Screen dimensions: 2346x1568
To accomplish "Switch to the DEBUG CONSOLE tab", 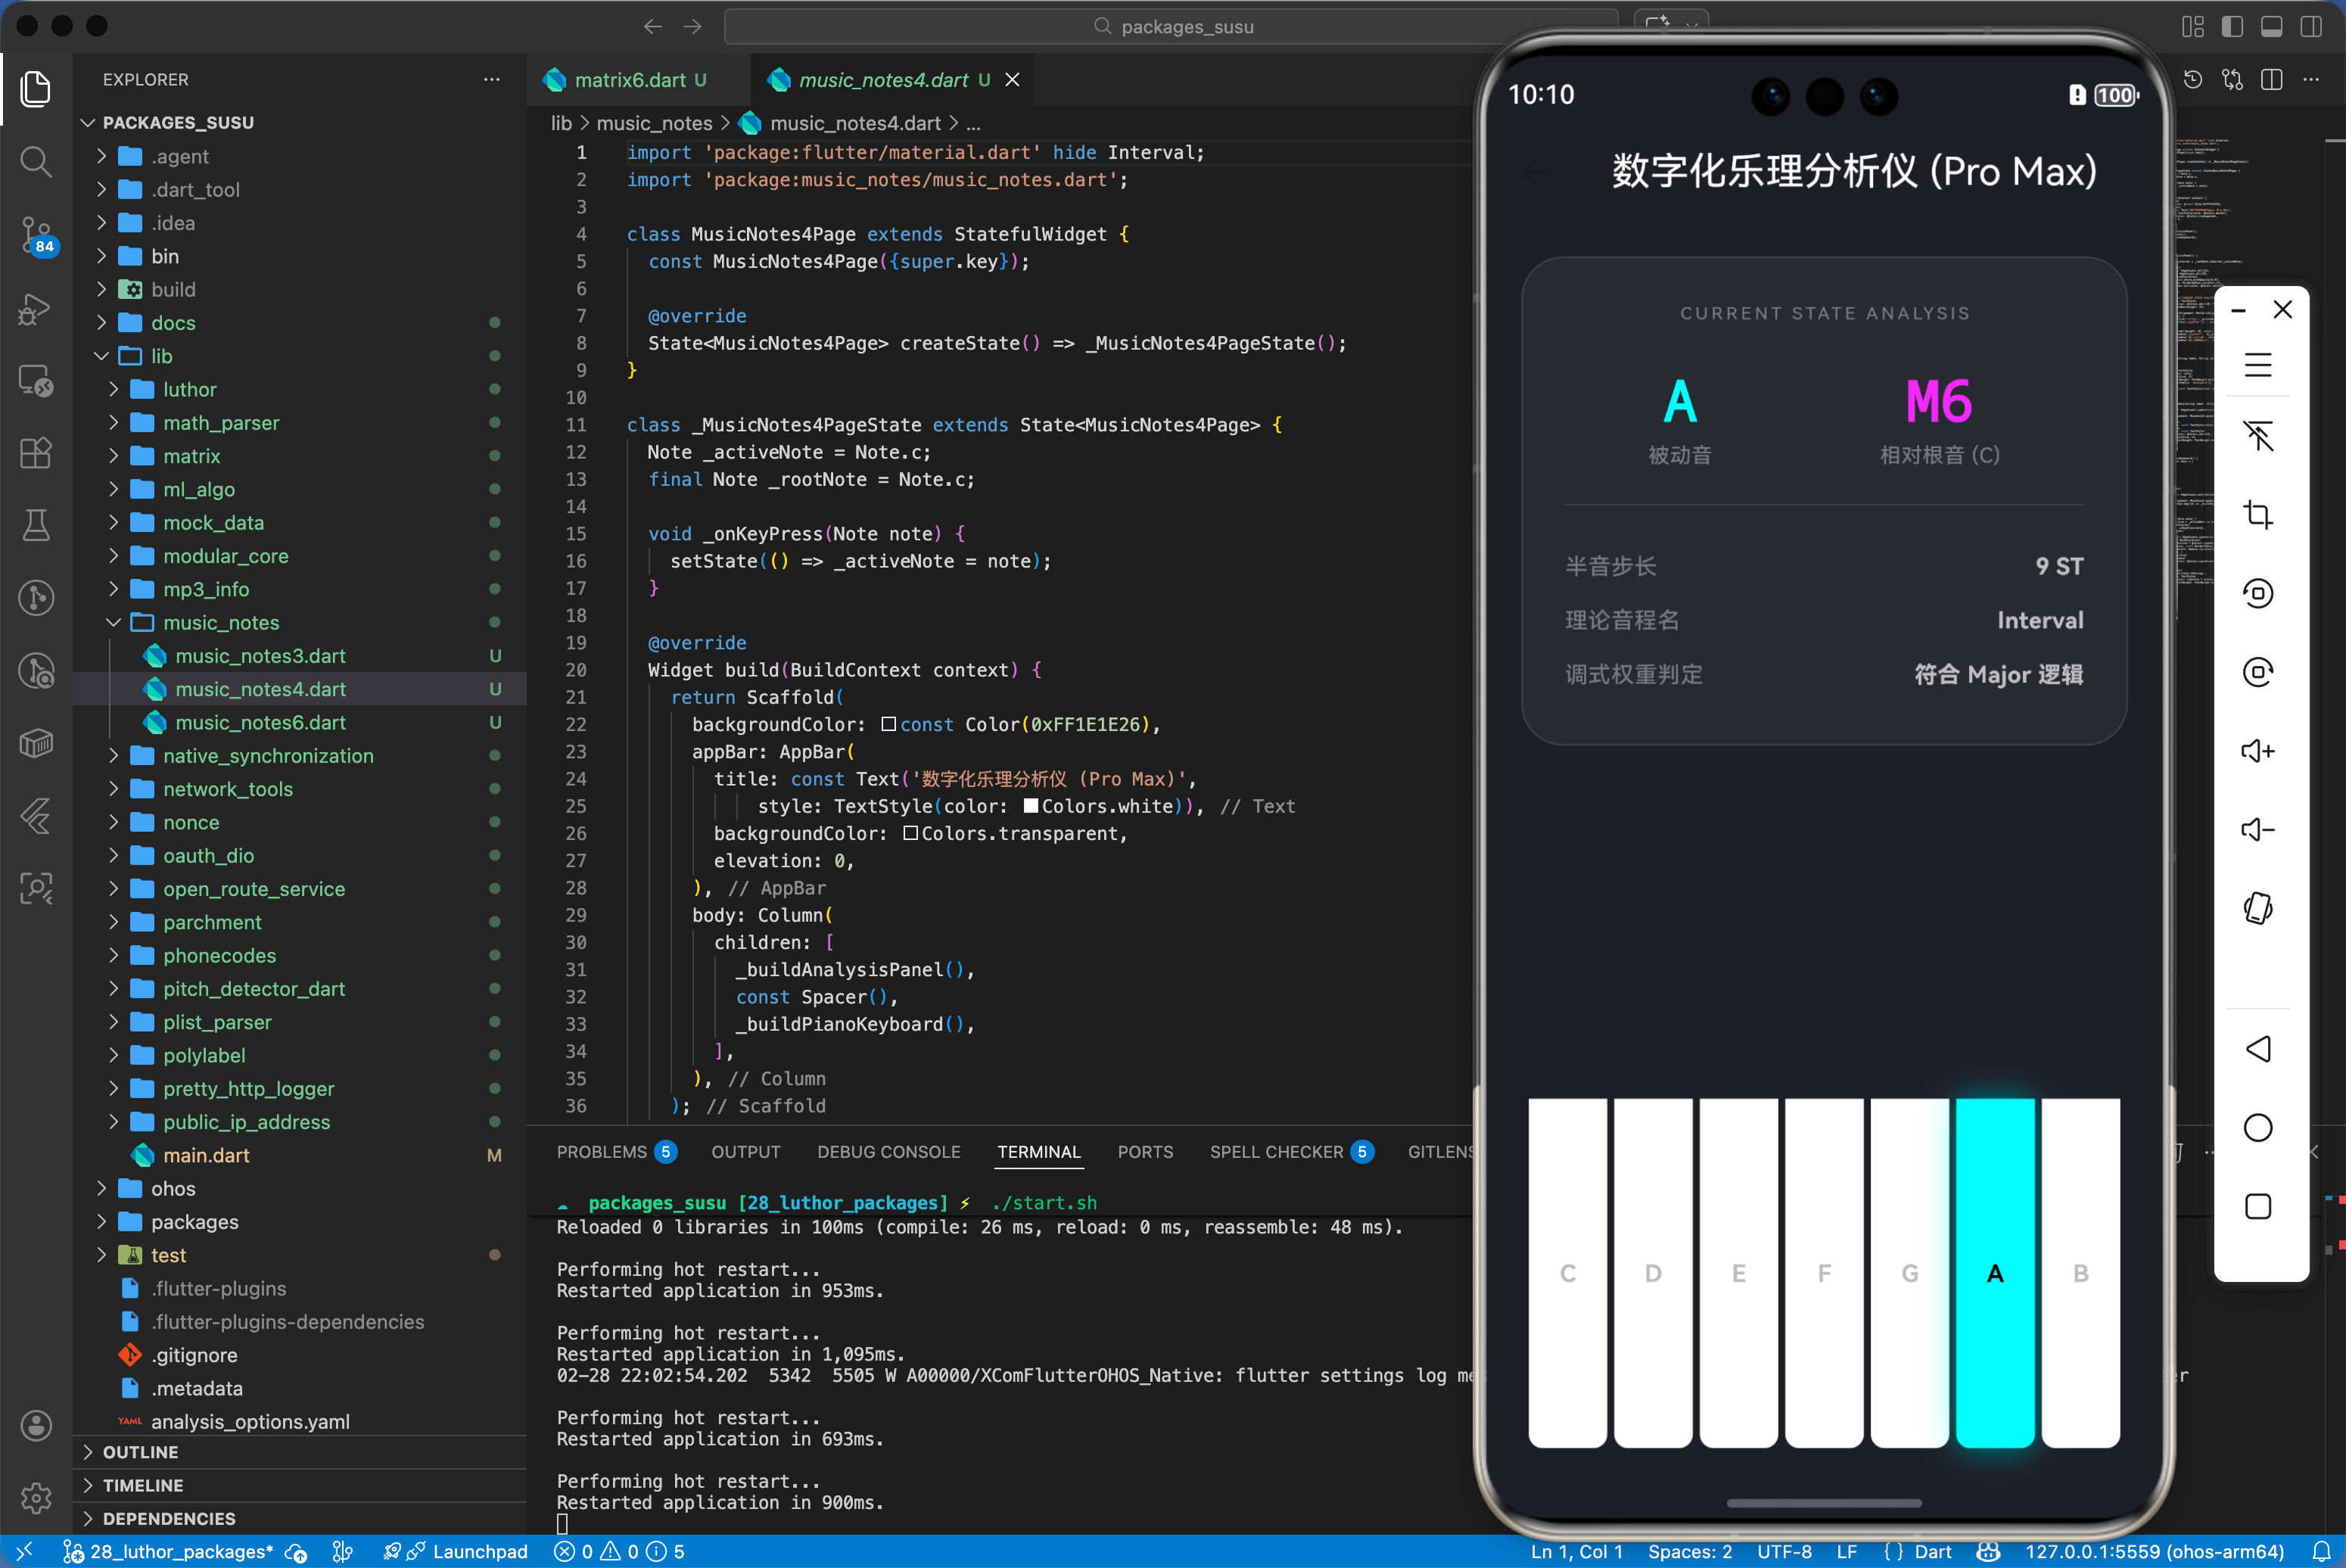I will 888,1151.
